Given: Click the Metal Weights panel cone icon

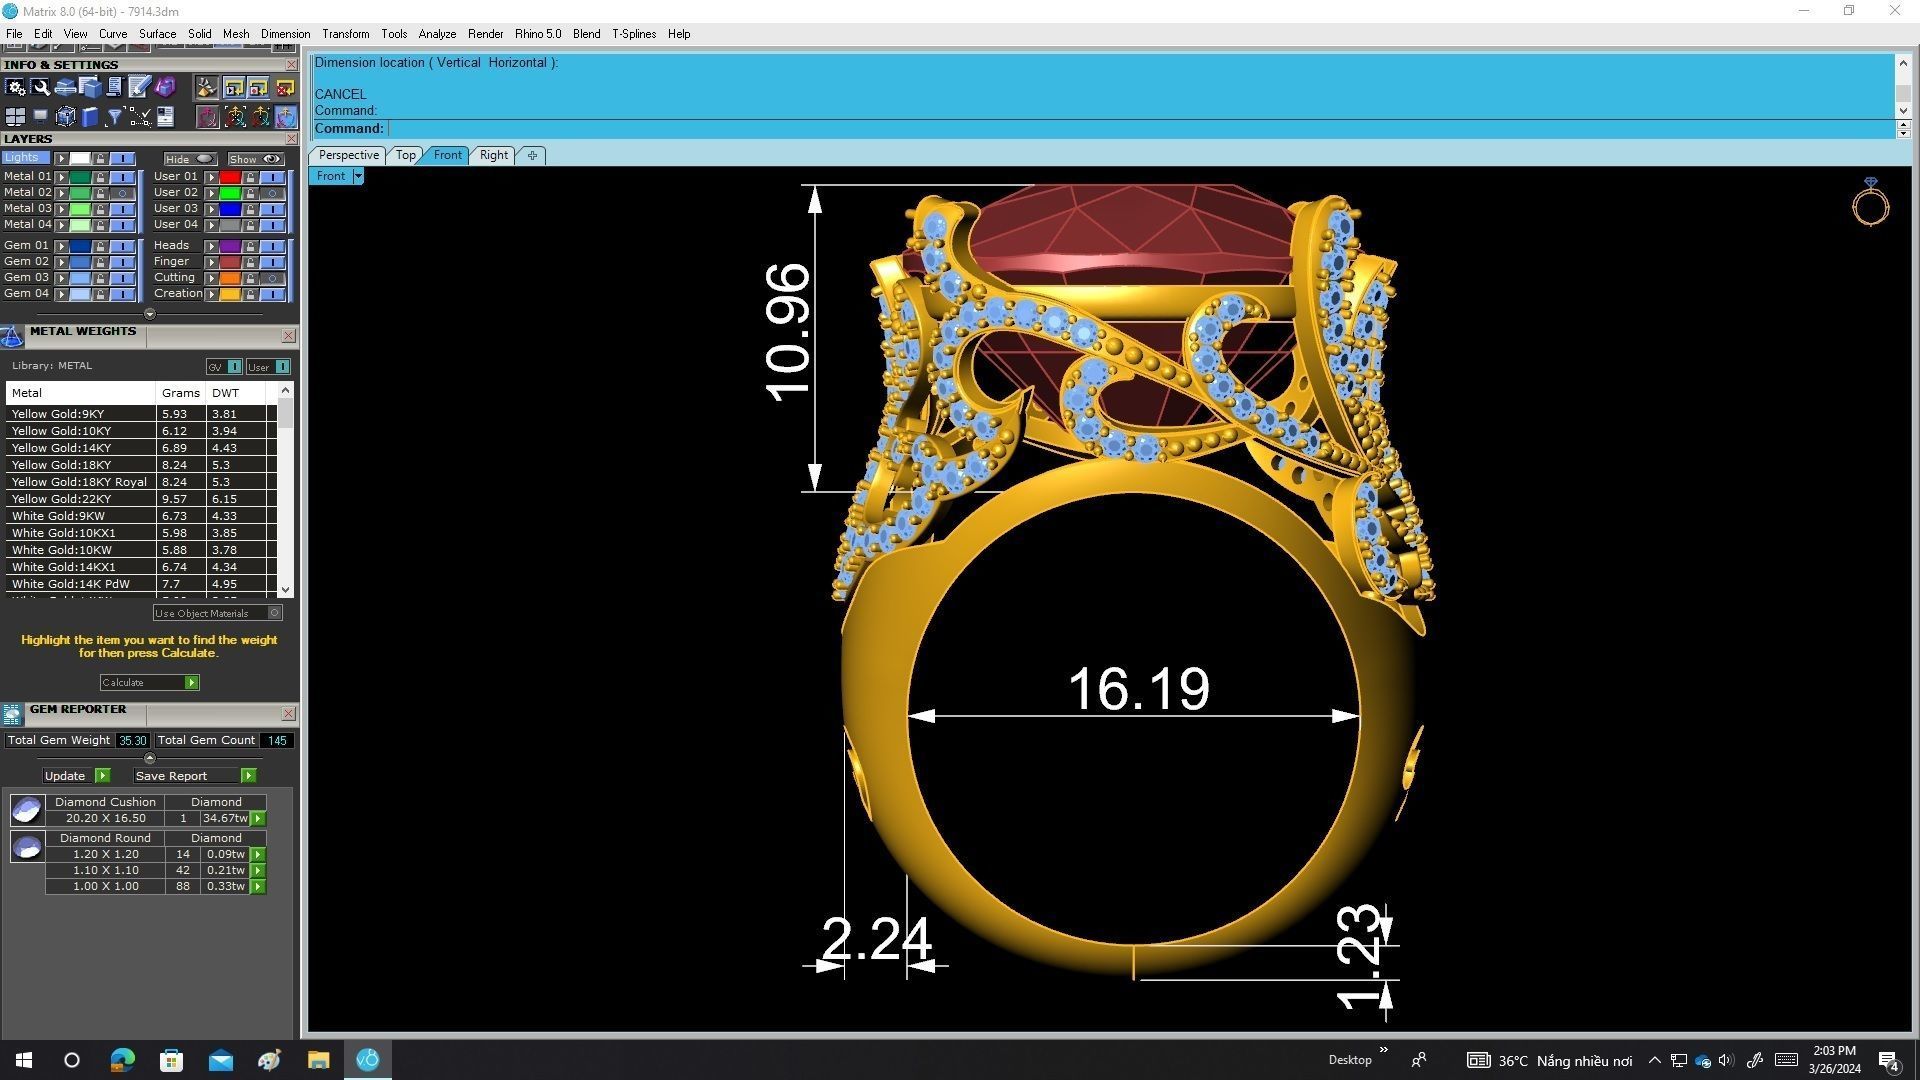Looking at the screenshot, I should (12, 335).
